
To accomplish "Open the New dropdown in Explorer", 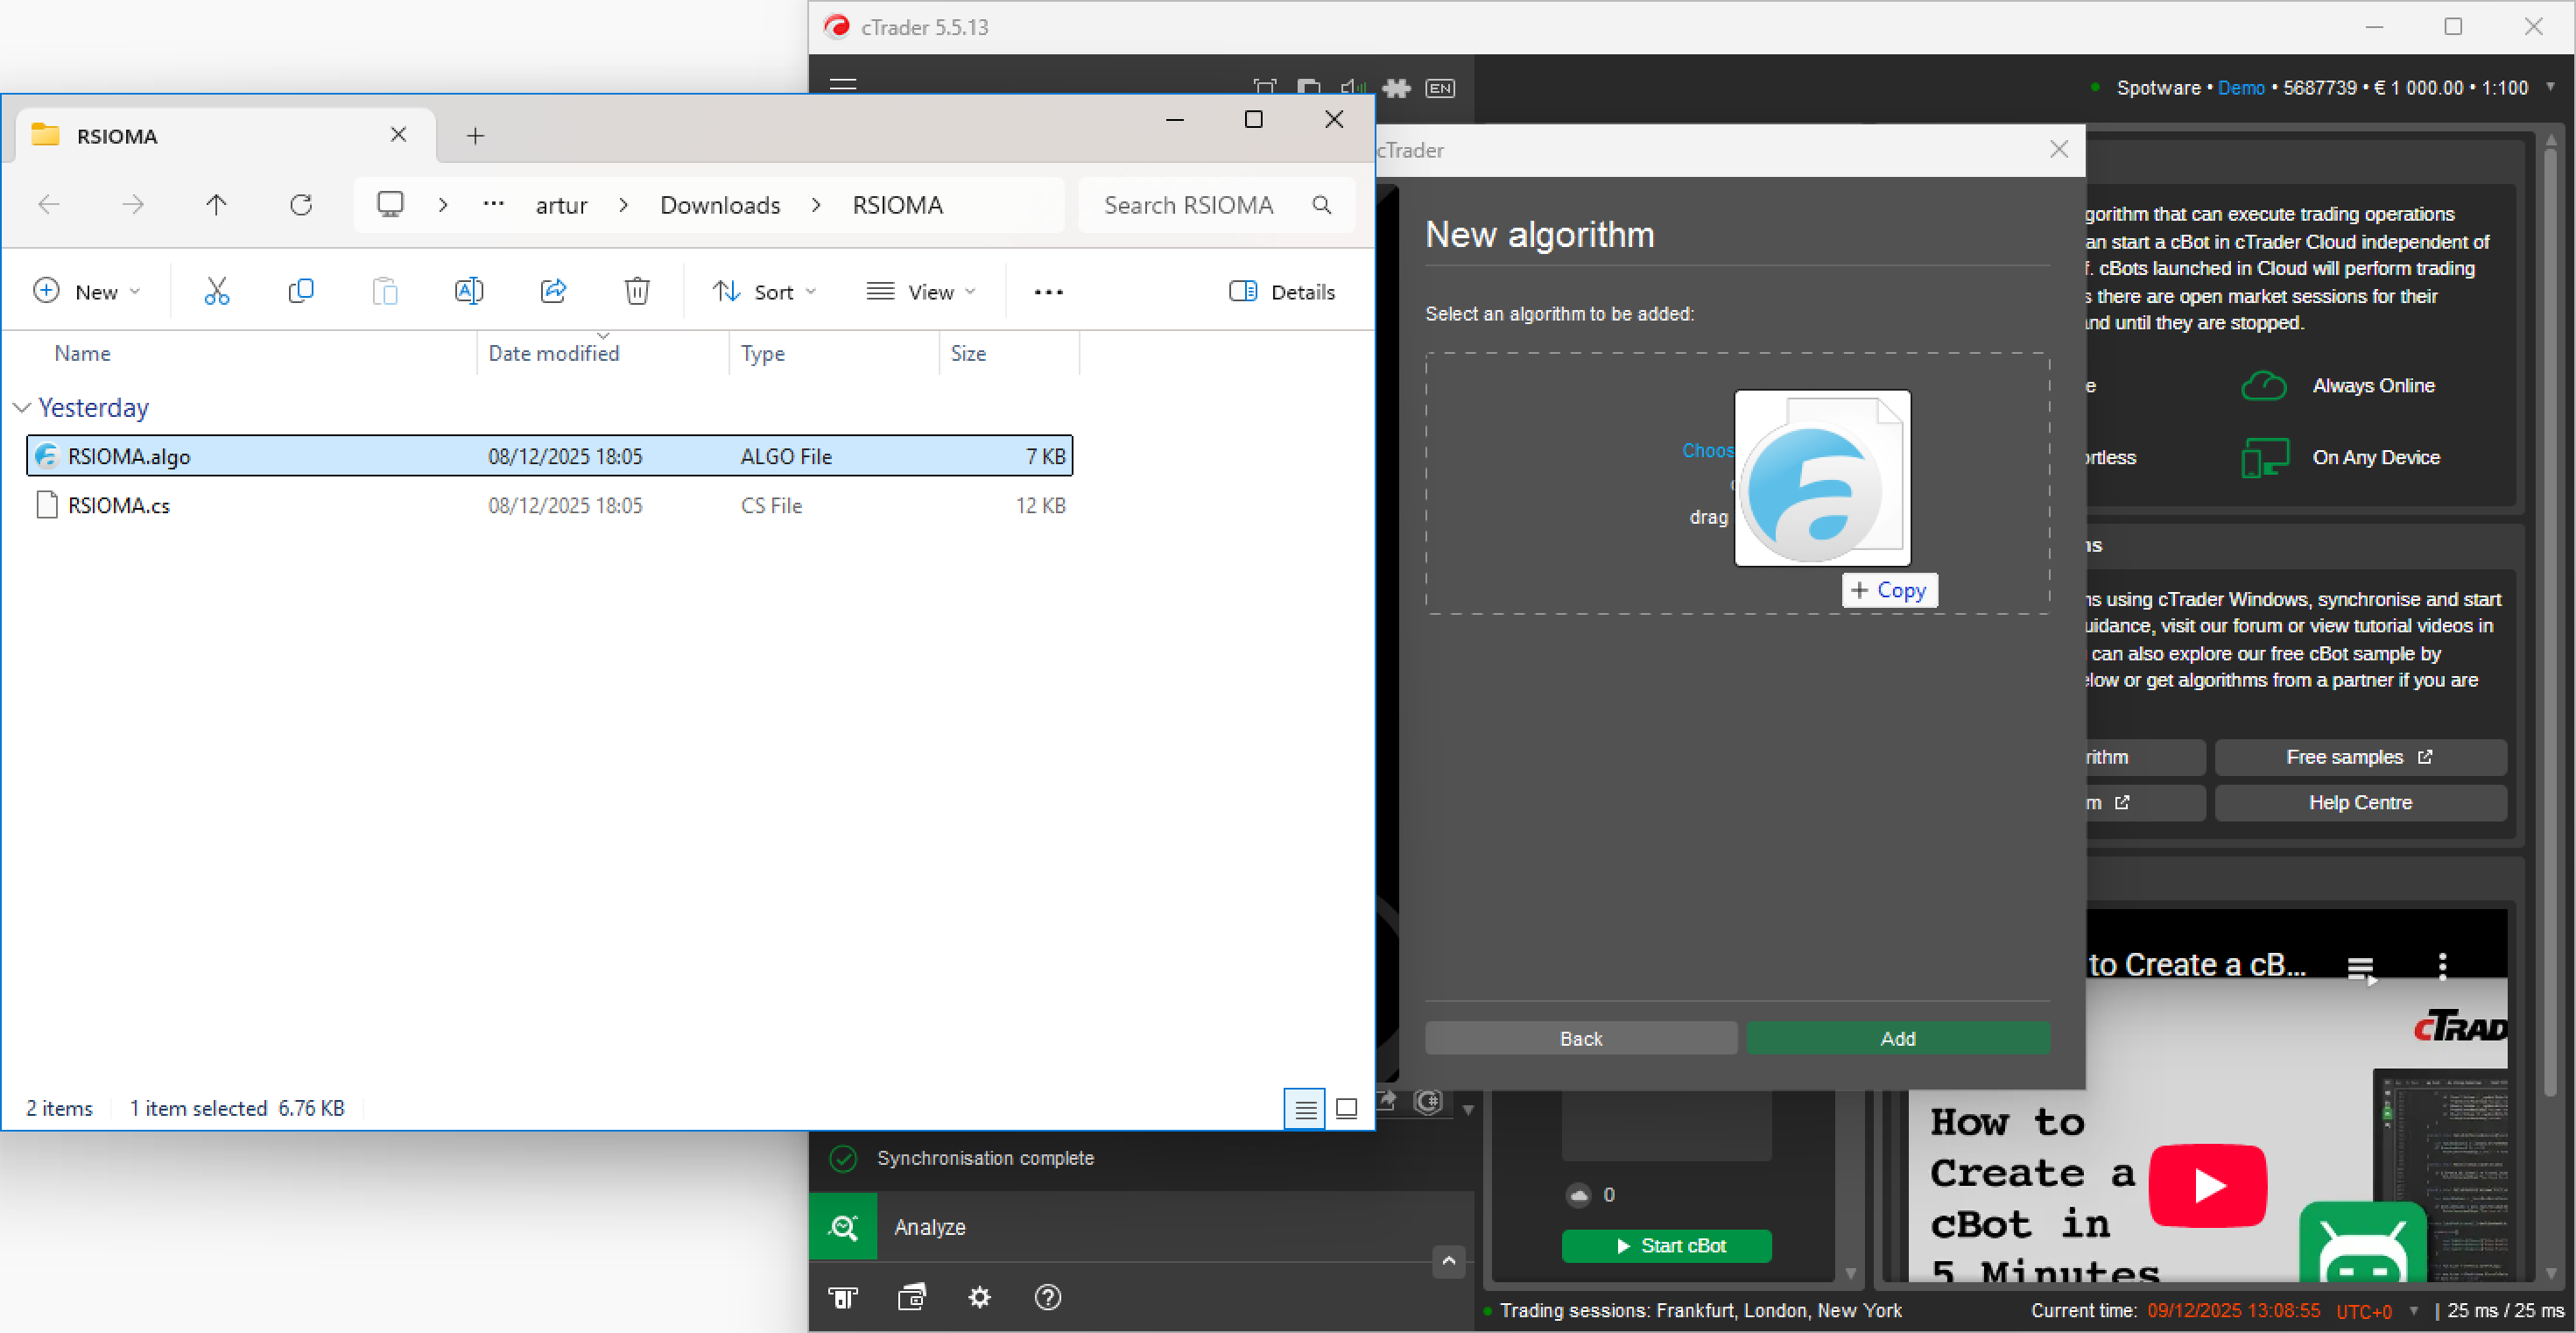I will (87, 291).
